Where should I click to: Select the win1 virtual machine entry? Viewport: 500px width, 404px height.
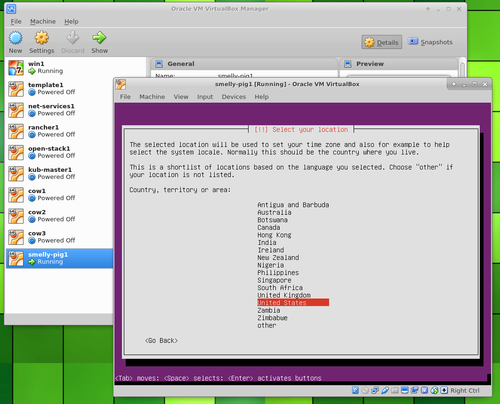(x=59, y=67)
